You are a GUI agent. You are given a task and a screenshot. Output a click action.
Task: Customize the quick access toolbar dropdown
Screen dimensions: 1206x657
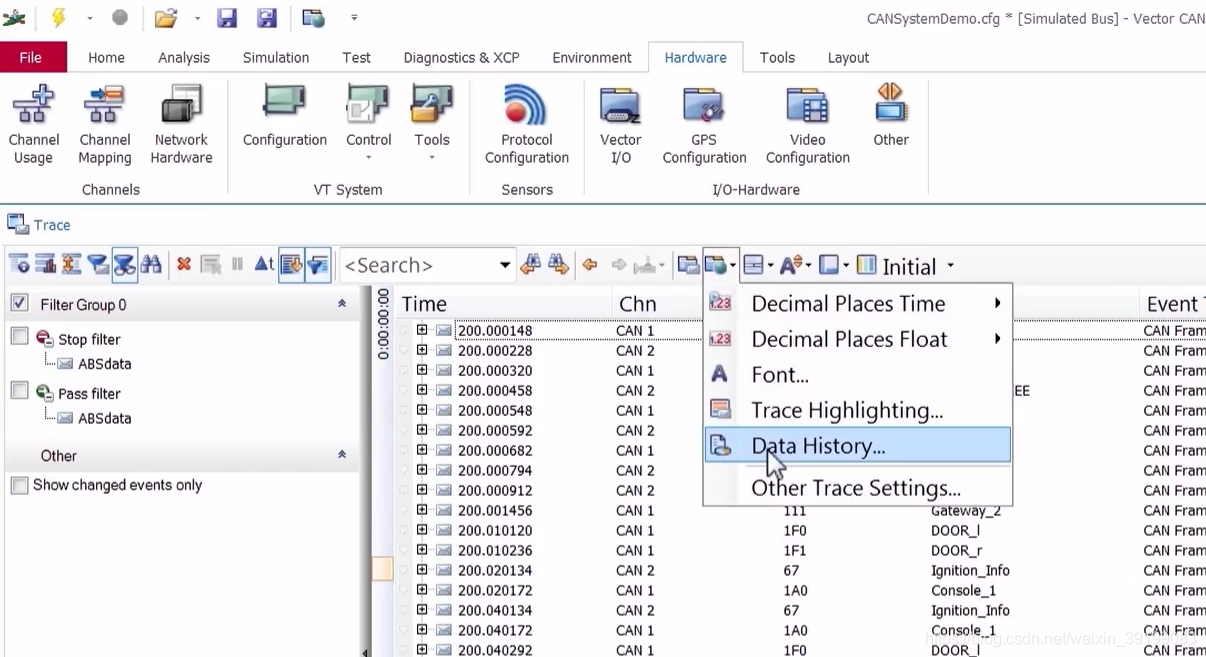click(x=354, y=18)
